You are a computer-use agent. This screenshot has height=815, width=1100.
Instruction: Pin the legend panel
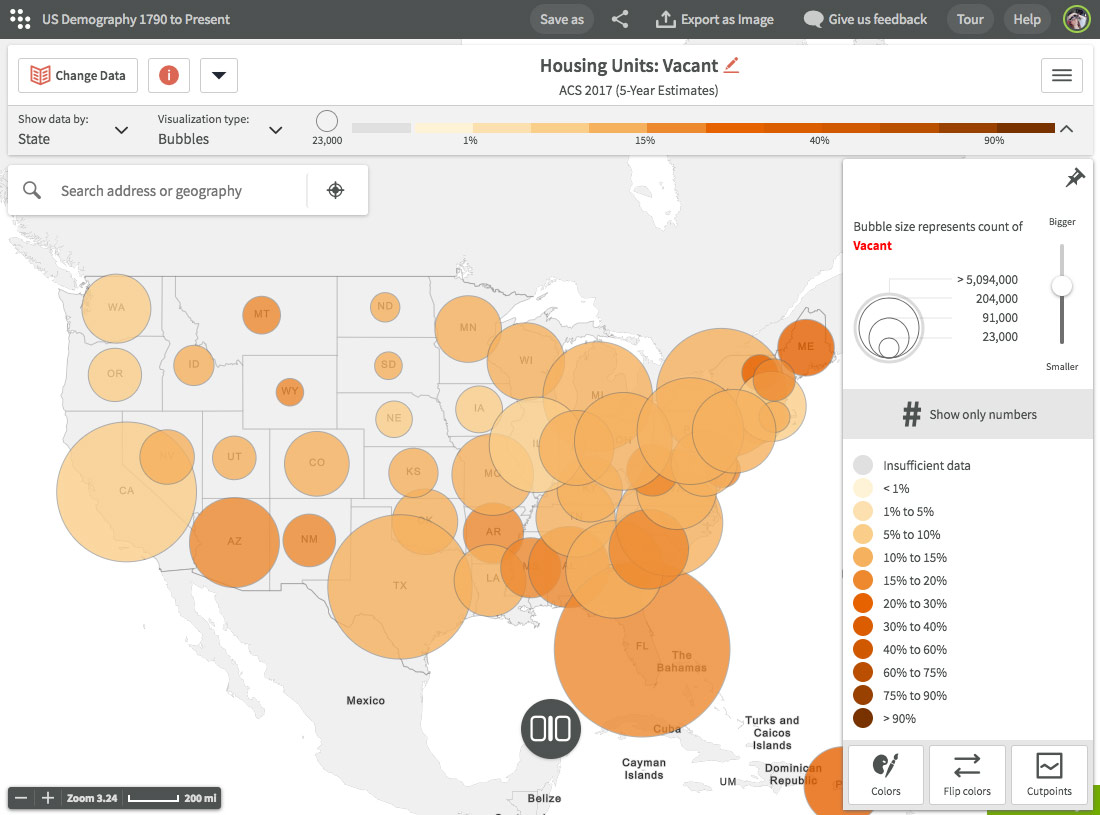[1075, 177]
